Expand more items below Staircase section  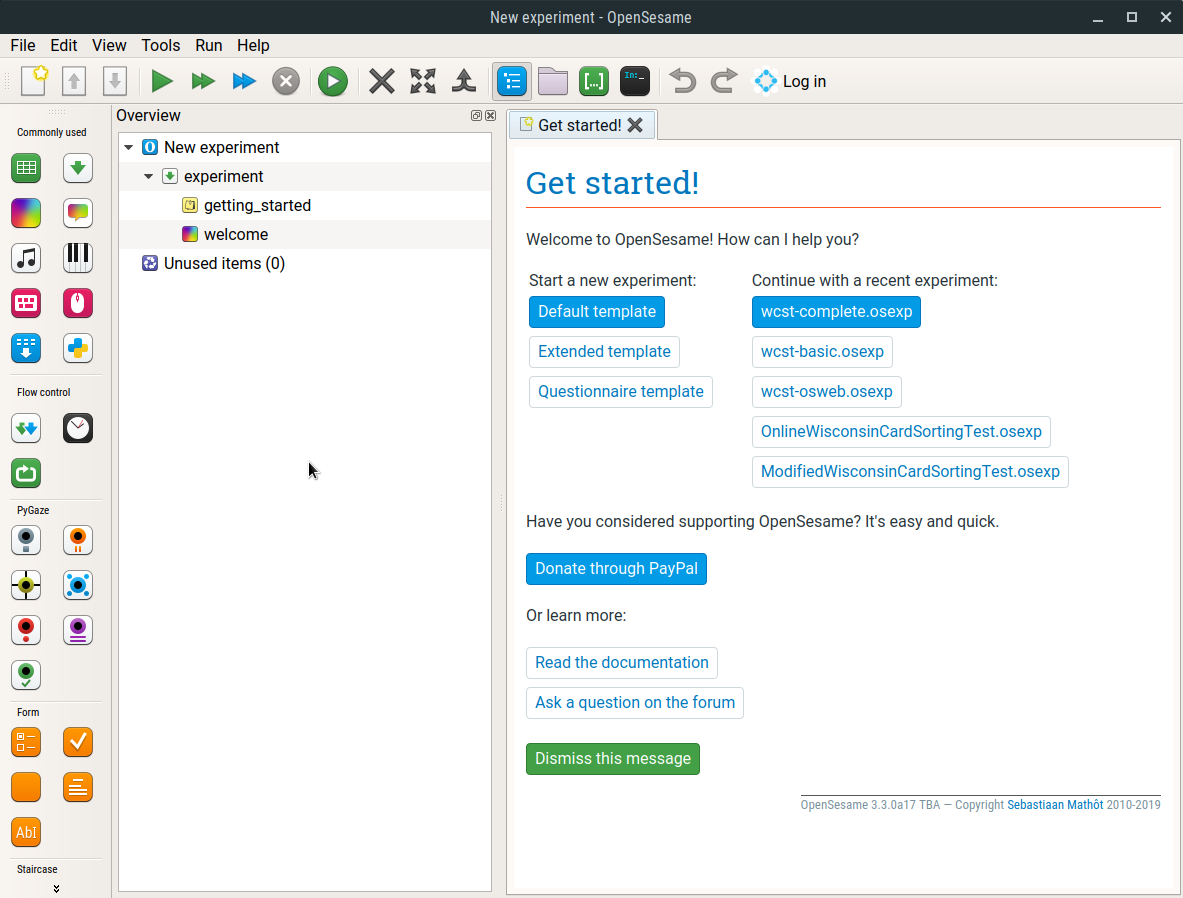point(57,889)
